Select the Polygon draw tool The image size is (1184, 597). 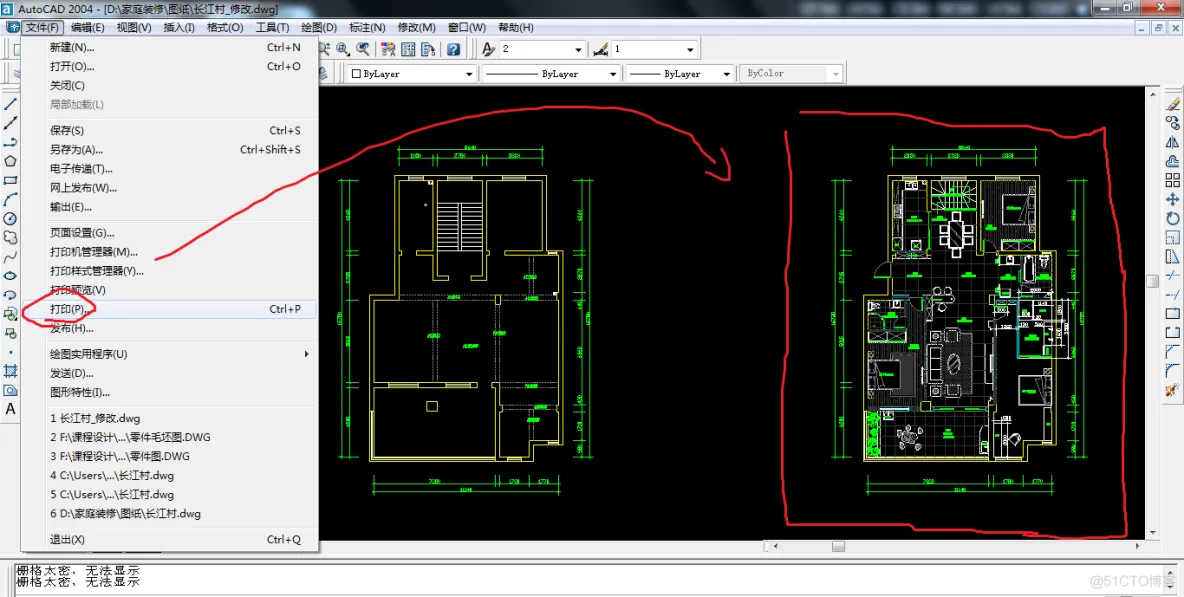[11, 161]
